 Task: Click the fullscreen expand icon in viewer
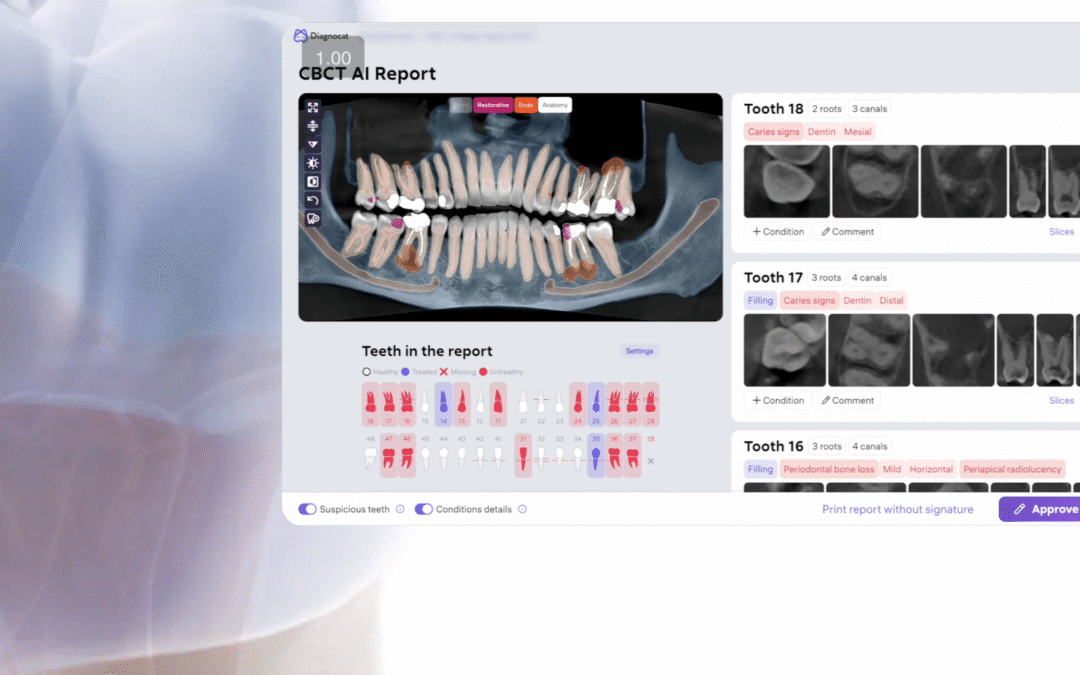313,108
